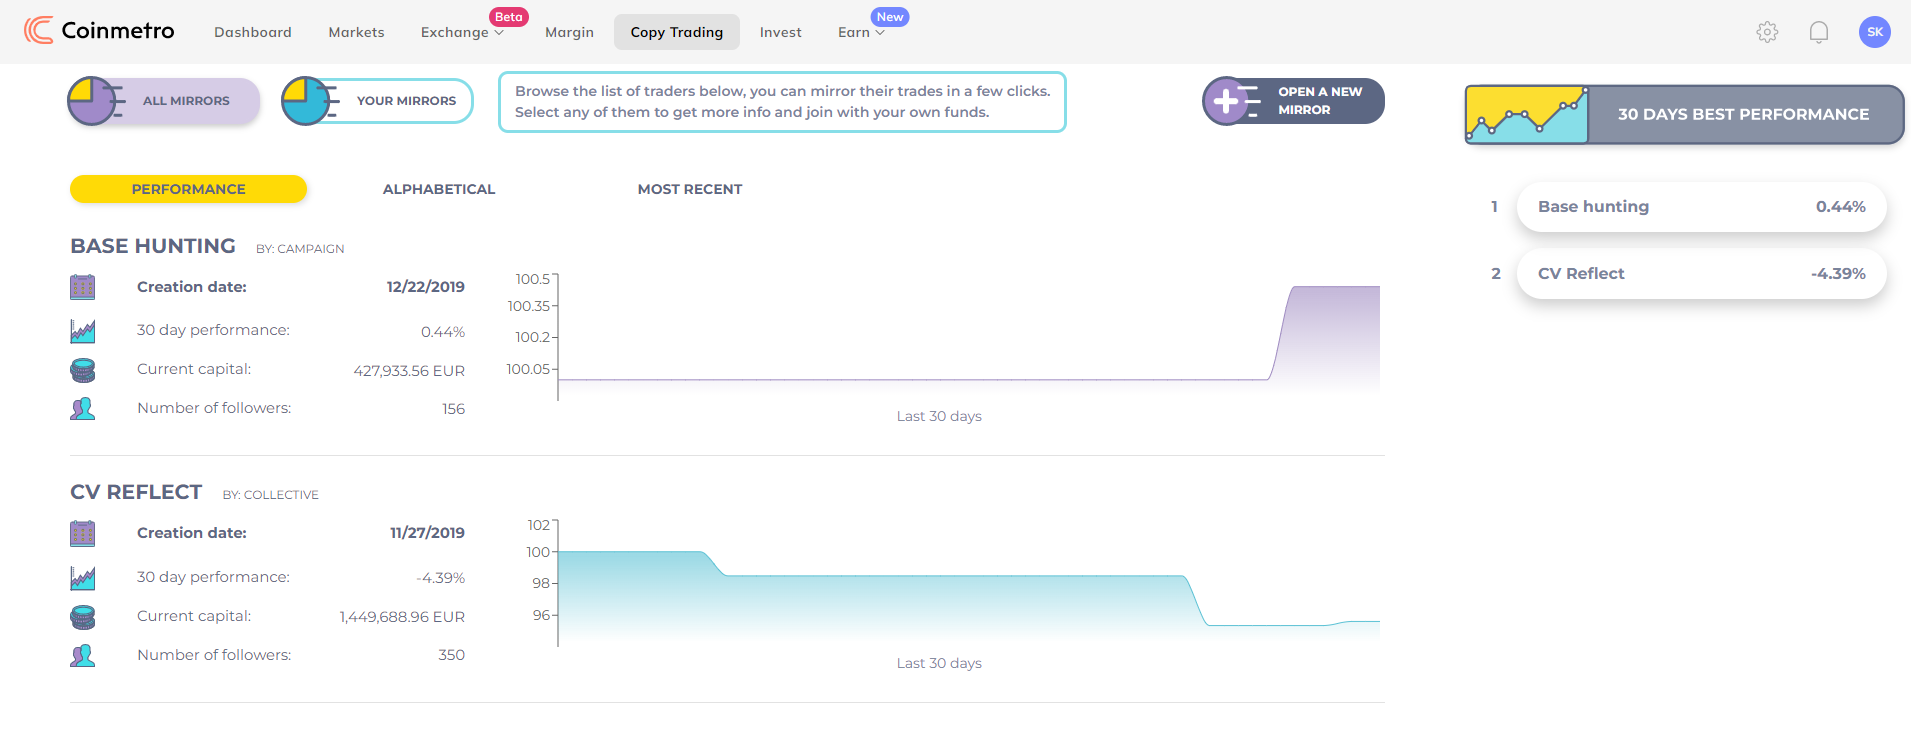
Task: Click CV Reflect 30 day performance chart icon
Action: pyautogui.click(x=83, y=577)
